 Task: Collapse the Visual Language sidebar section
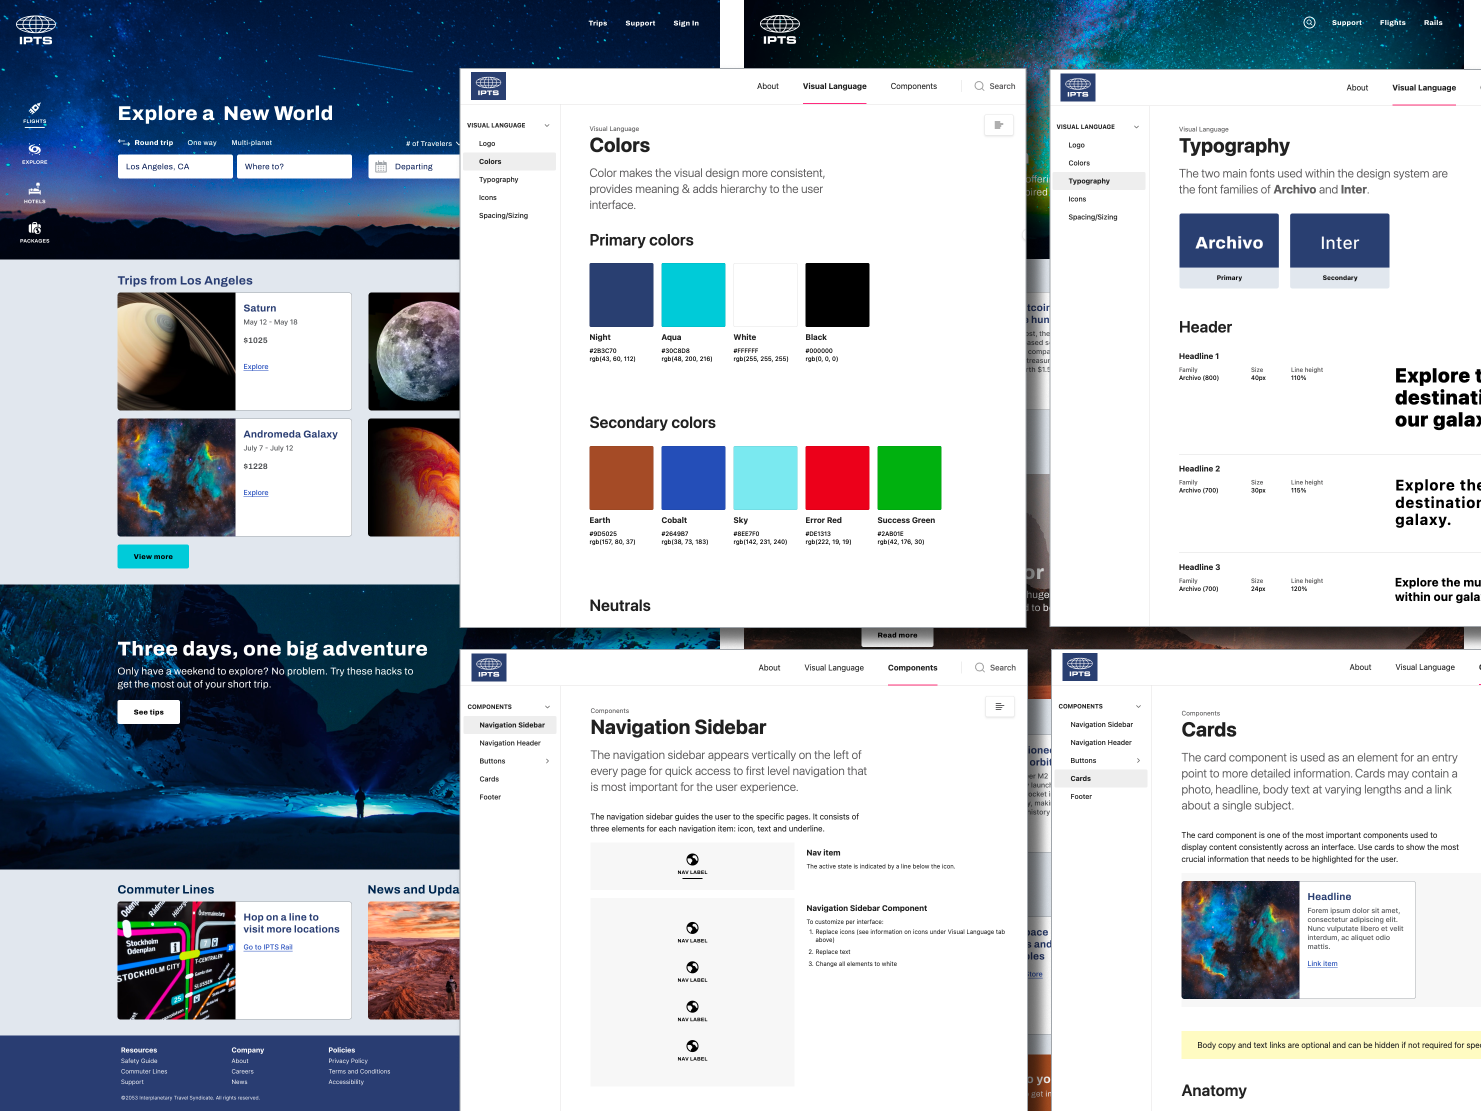point(546,125)
